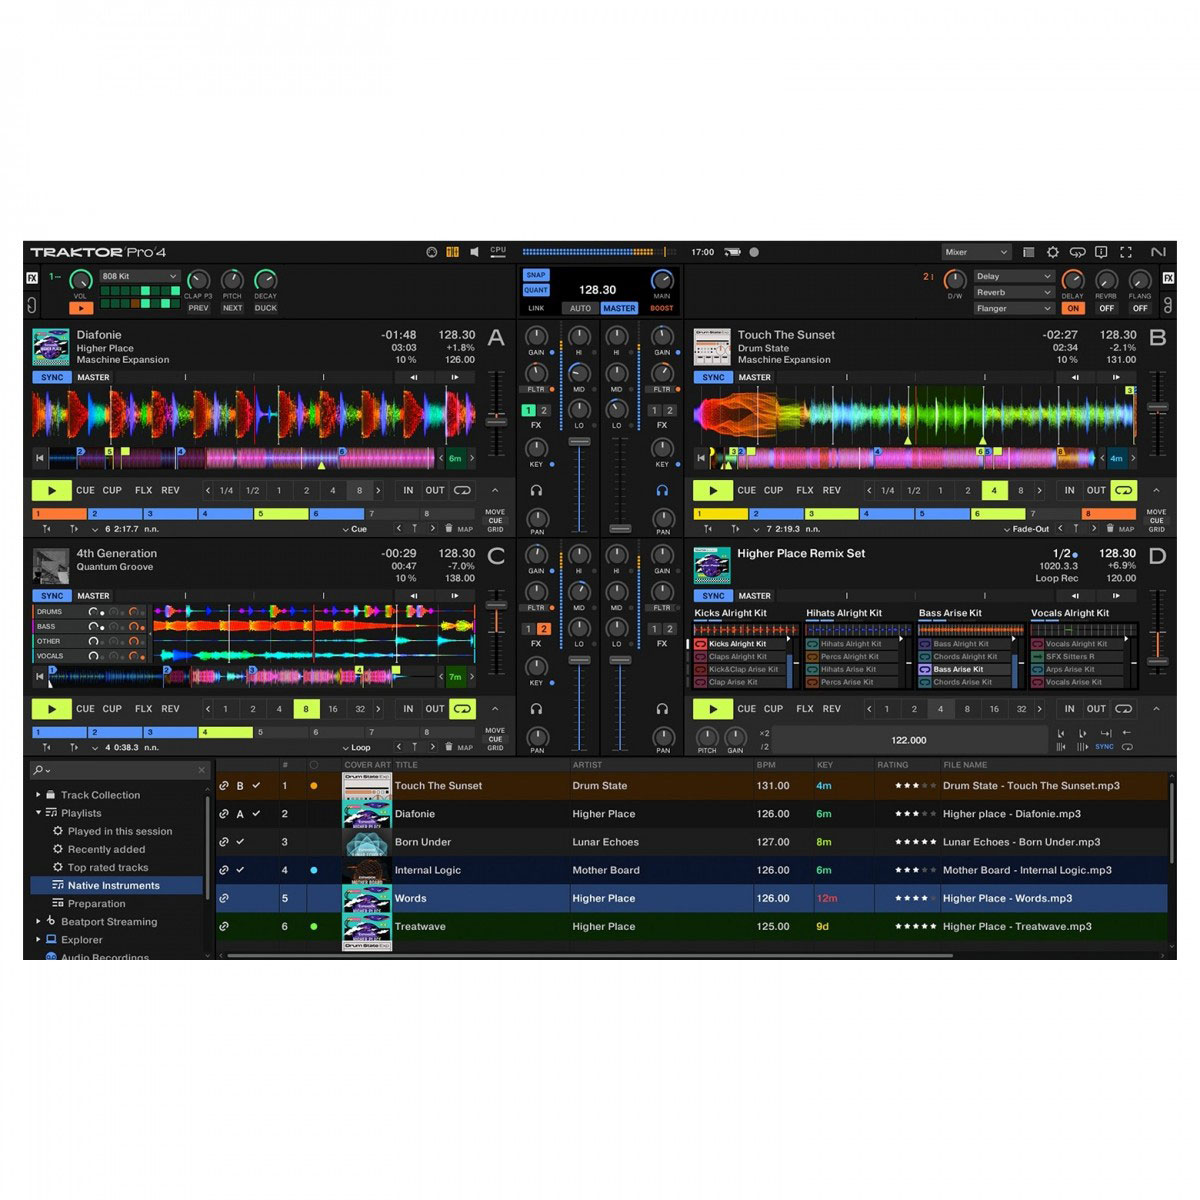This screenshot has width=1200, height=1200.
Task: Enable SYNC on deck A
Action: click(52, 377)
